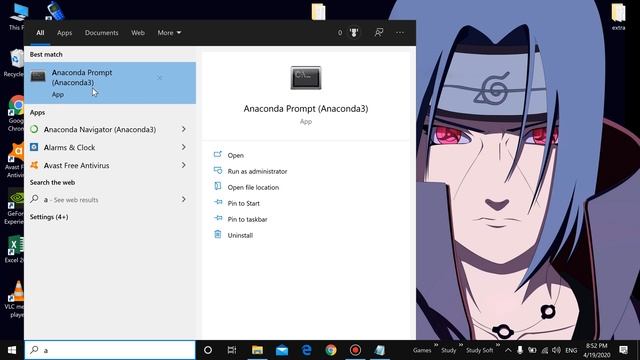Open Cortana circle on taskbar
640x360 pixels.
[208, 350]
